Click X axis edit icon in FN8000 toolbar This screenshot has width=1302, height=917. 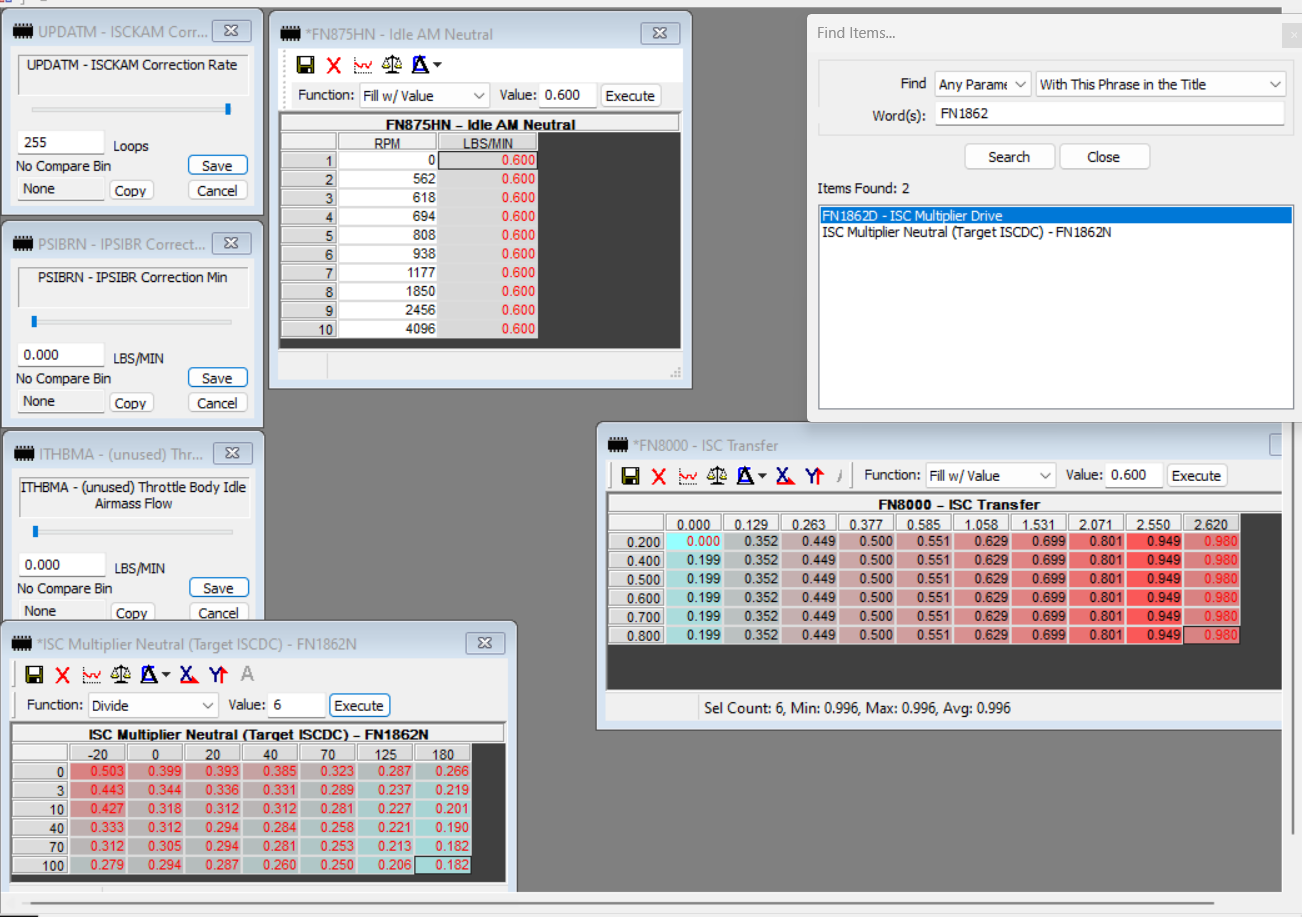(785, 476)
